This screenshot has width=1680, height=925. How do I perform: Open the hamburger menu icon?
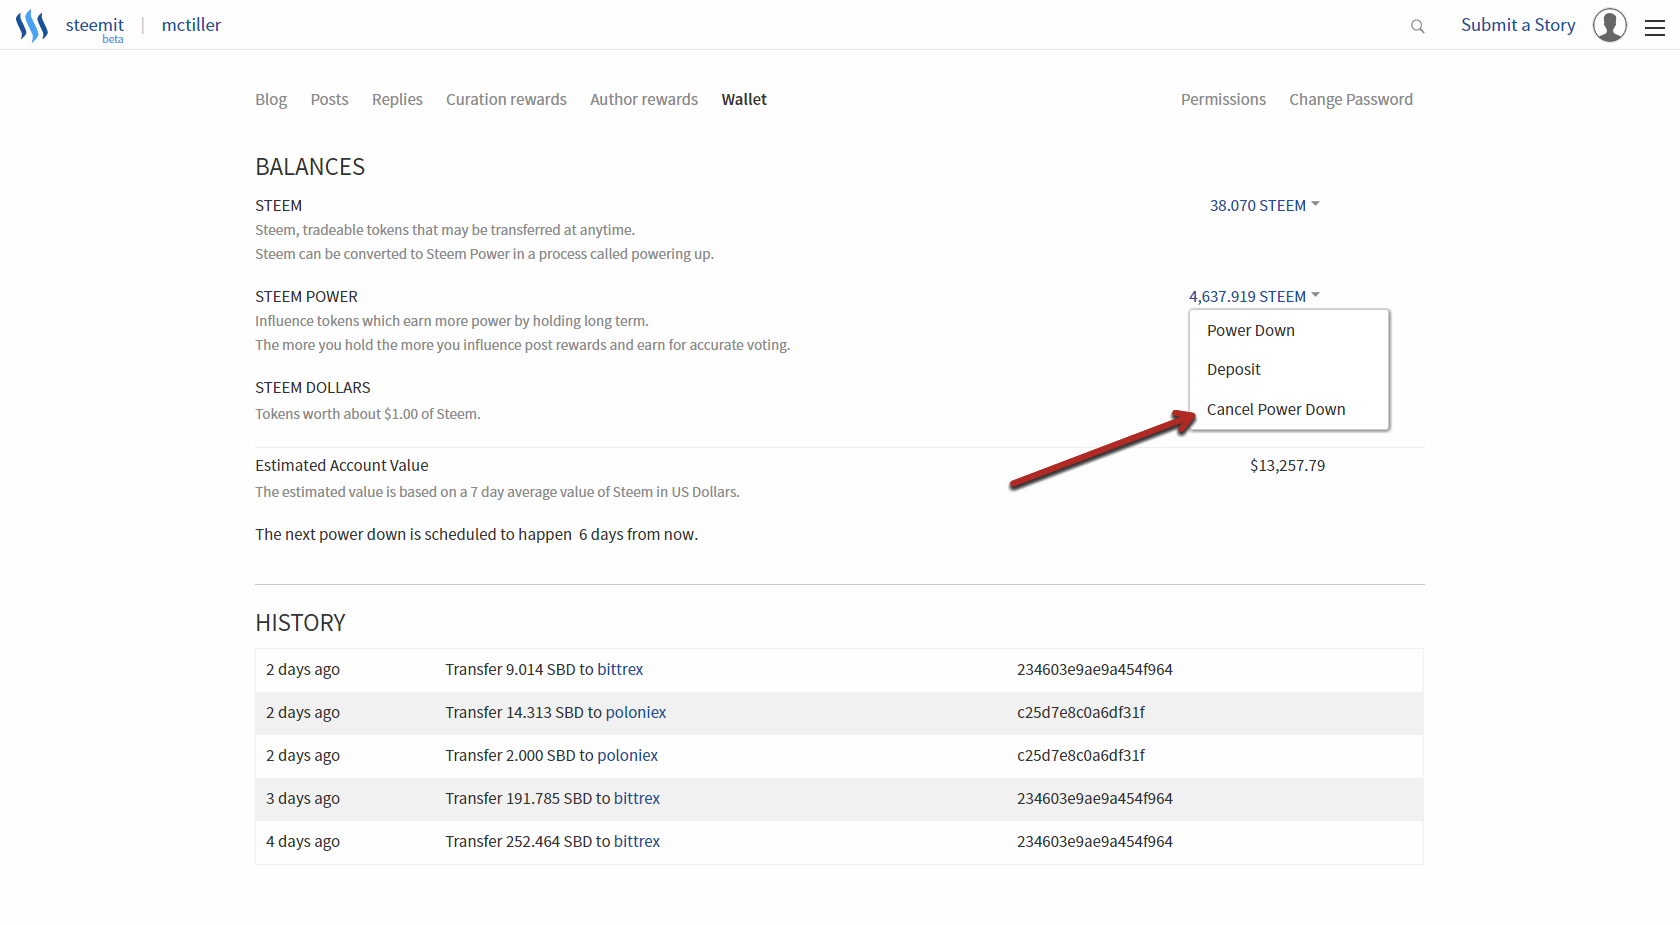1655,28
